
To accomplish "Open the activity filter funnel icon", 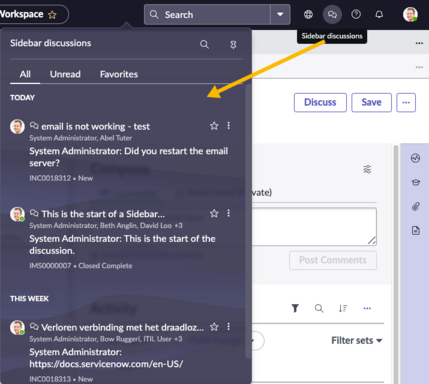I will [295, 308].
